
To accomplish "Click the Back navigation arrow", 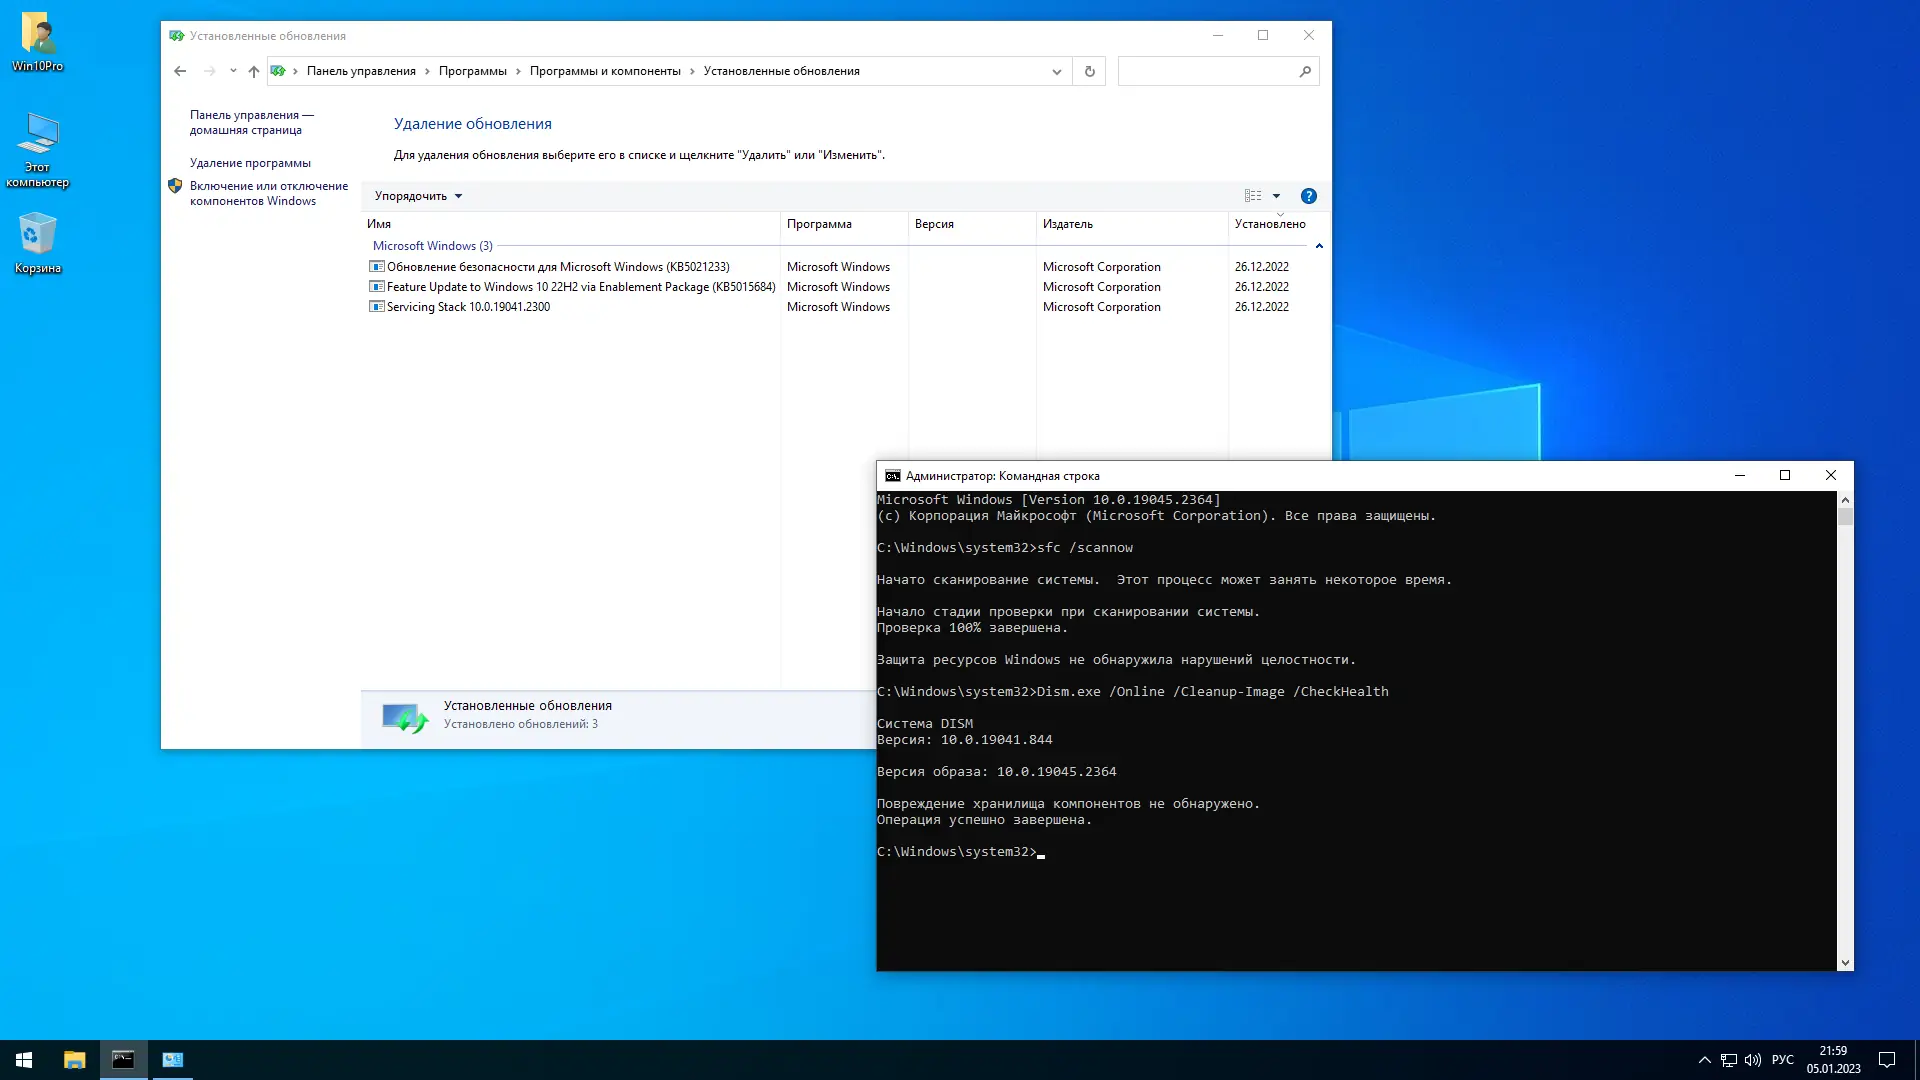I will (x=180, y=71).
